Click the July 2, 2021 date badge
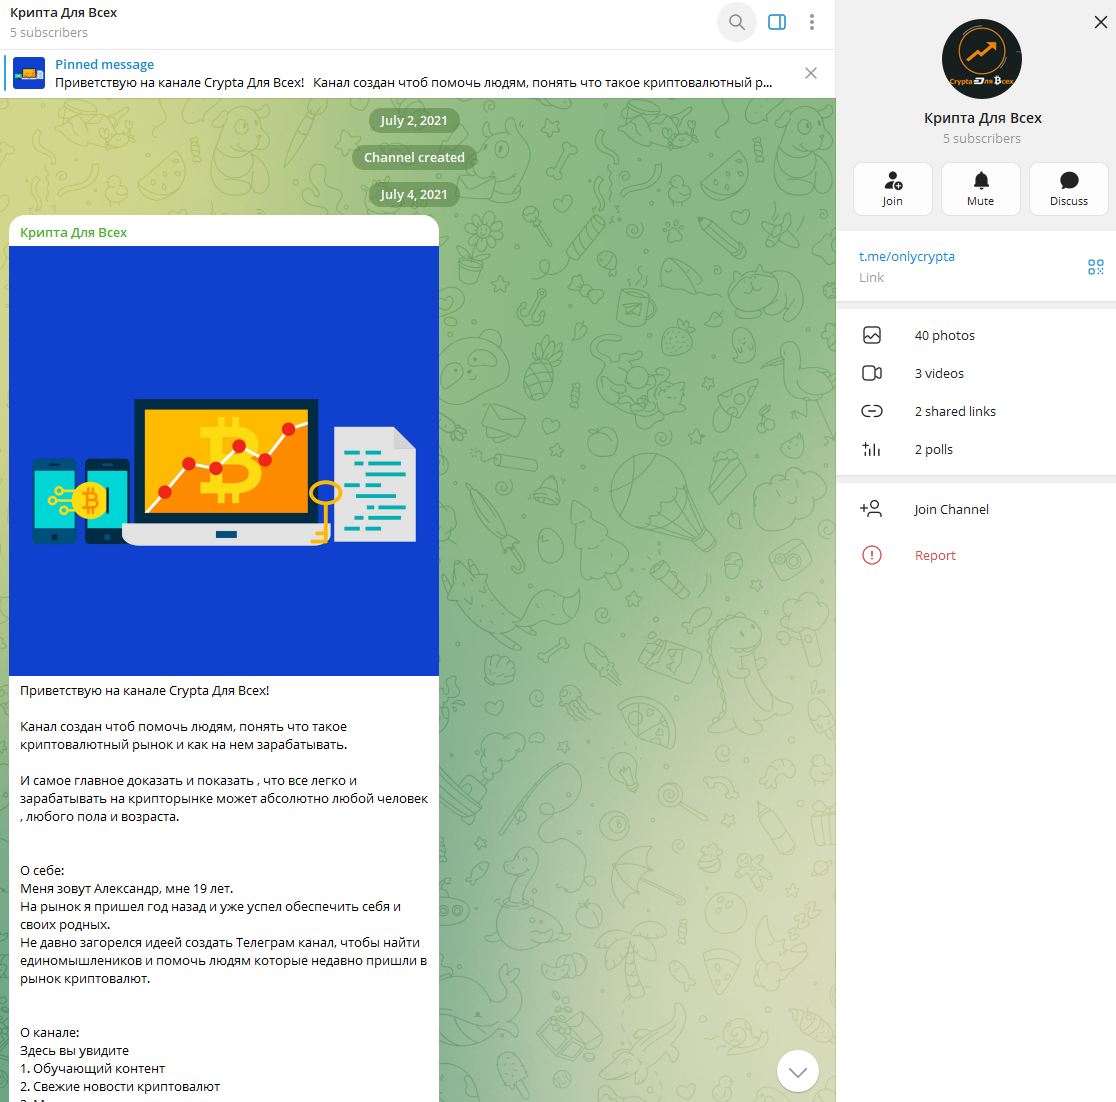1116x1102 pixels. click(x=414, y=120)
